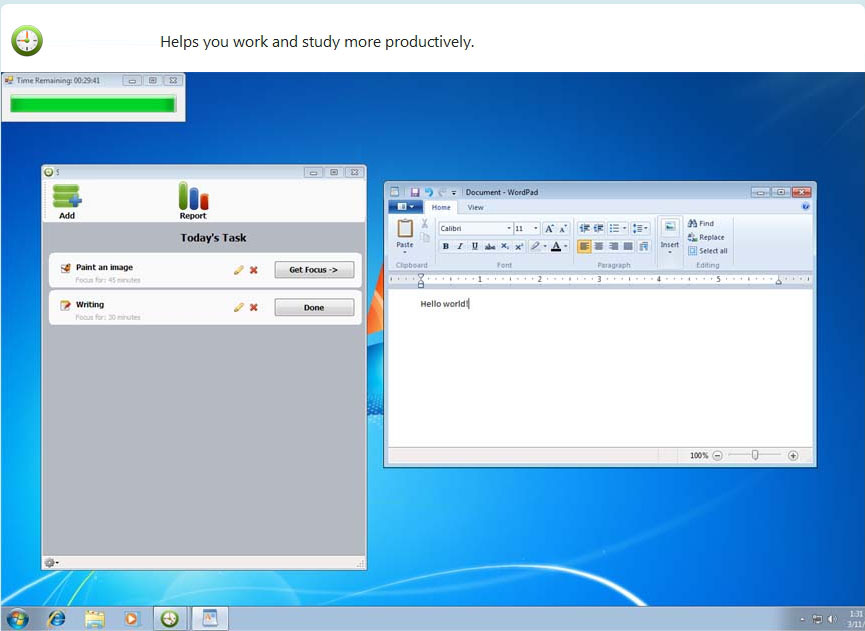
Task: Open the Report chart icon
Action: (x=193, y=196)
